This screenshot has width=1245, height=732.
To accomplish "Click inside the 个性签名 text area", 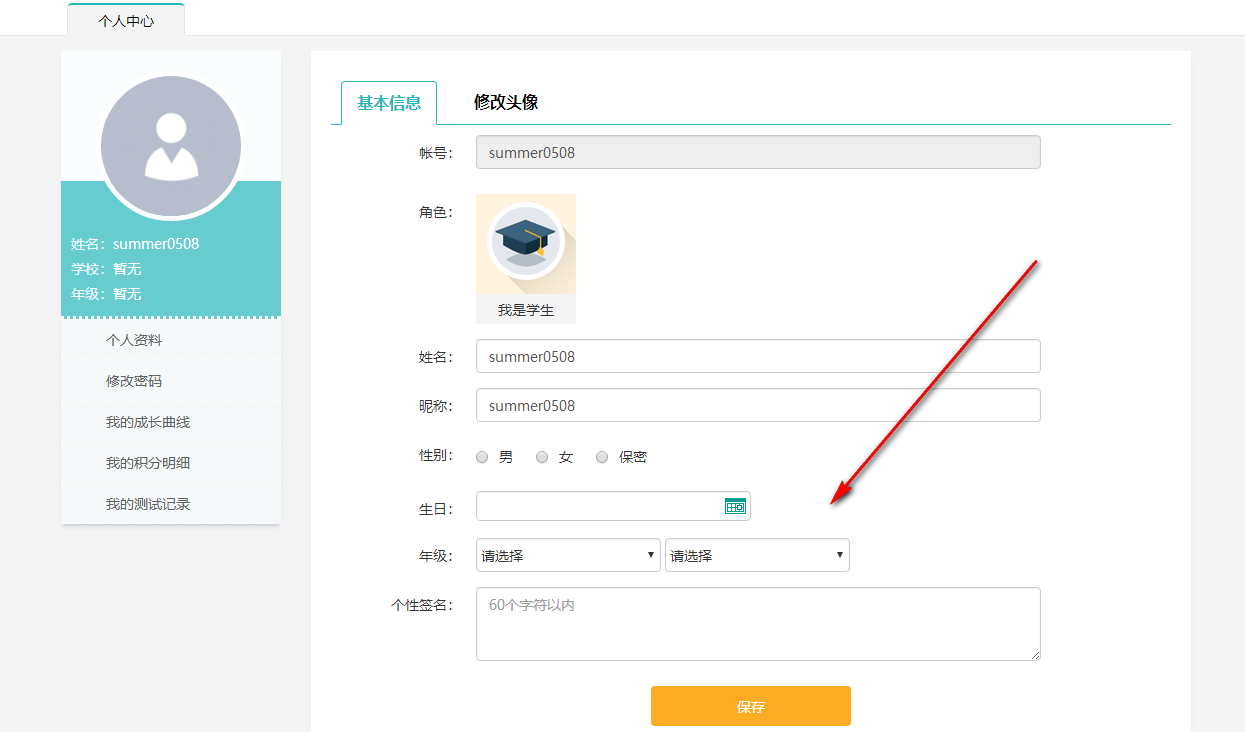I will (757, 622).
